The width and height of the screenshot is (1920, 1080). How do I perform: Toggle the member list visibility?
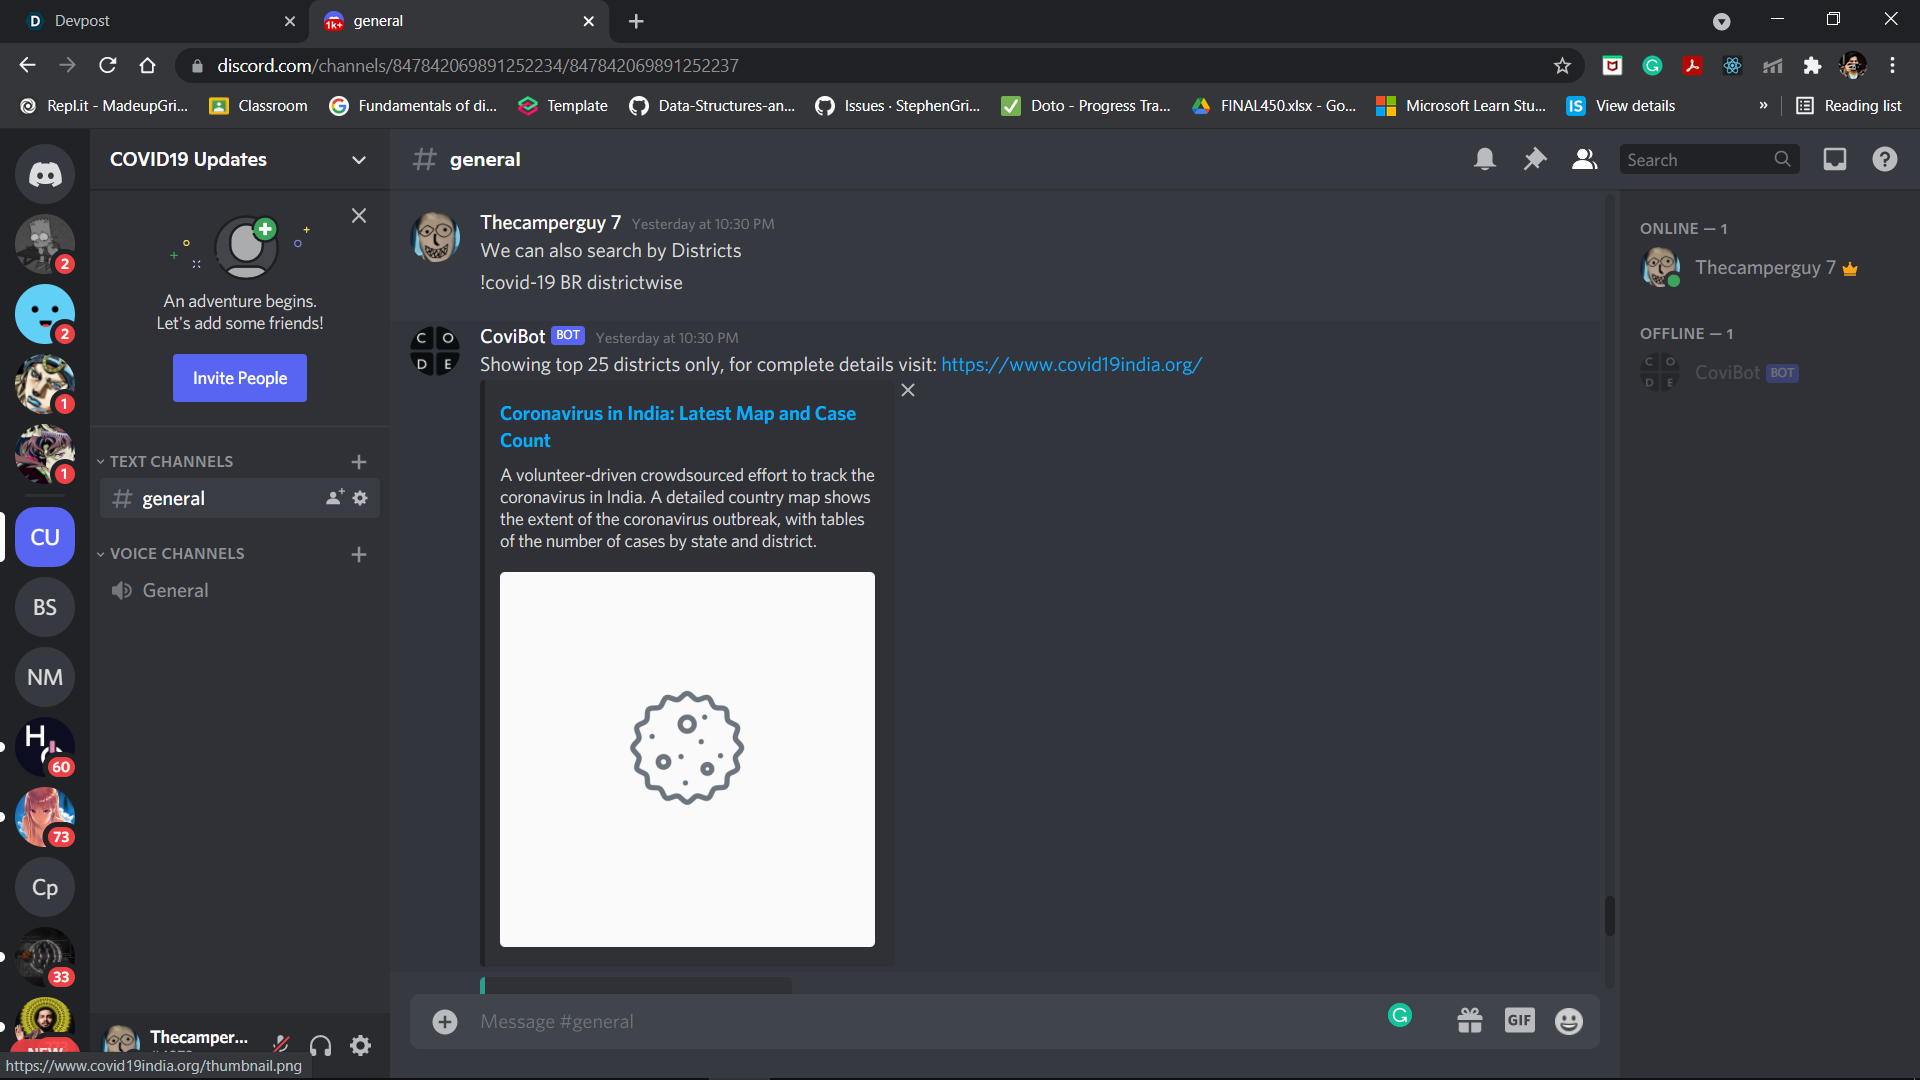click(1585, 159)
